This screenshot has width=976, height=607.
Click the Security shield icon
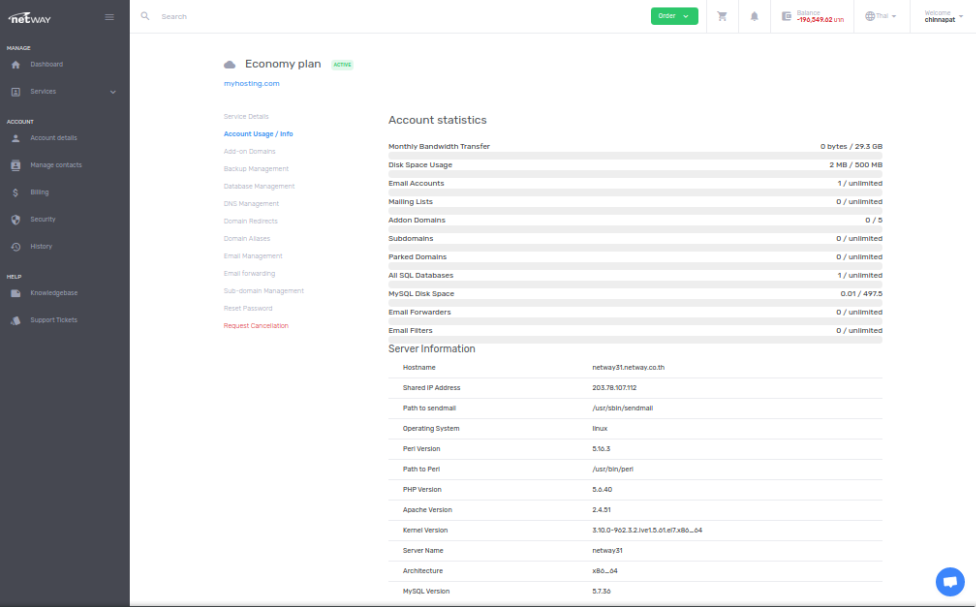(x=16, y=220)
